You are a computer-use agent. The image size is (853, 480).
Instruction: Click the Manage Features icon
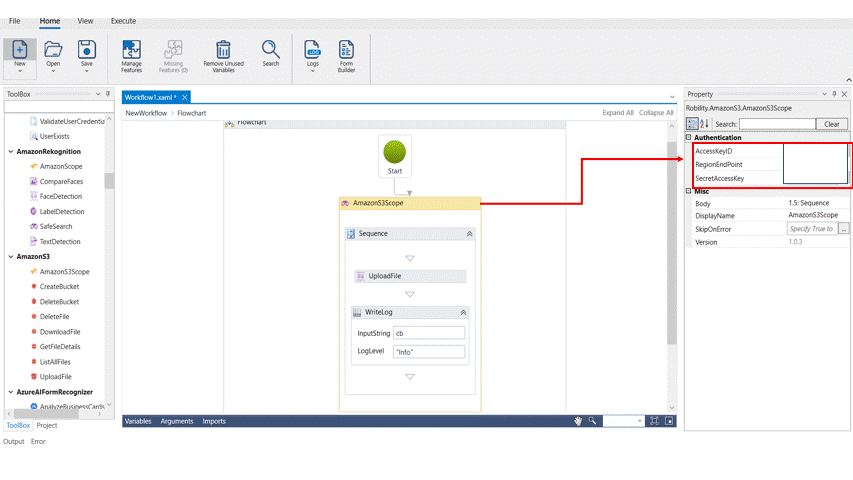[x=131, y=50]
